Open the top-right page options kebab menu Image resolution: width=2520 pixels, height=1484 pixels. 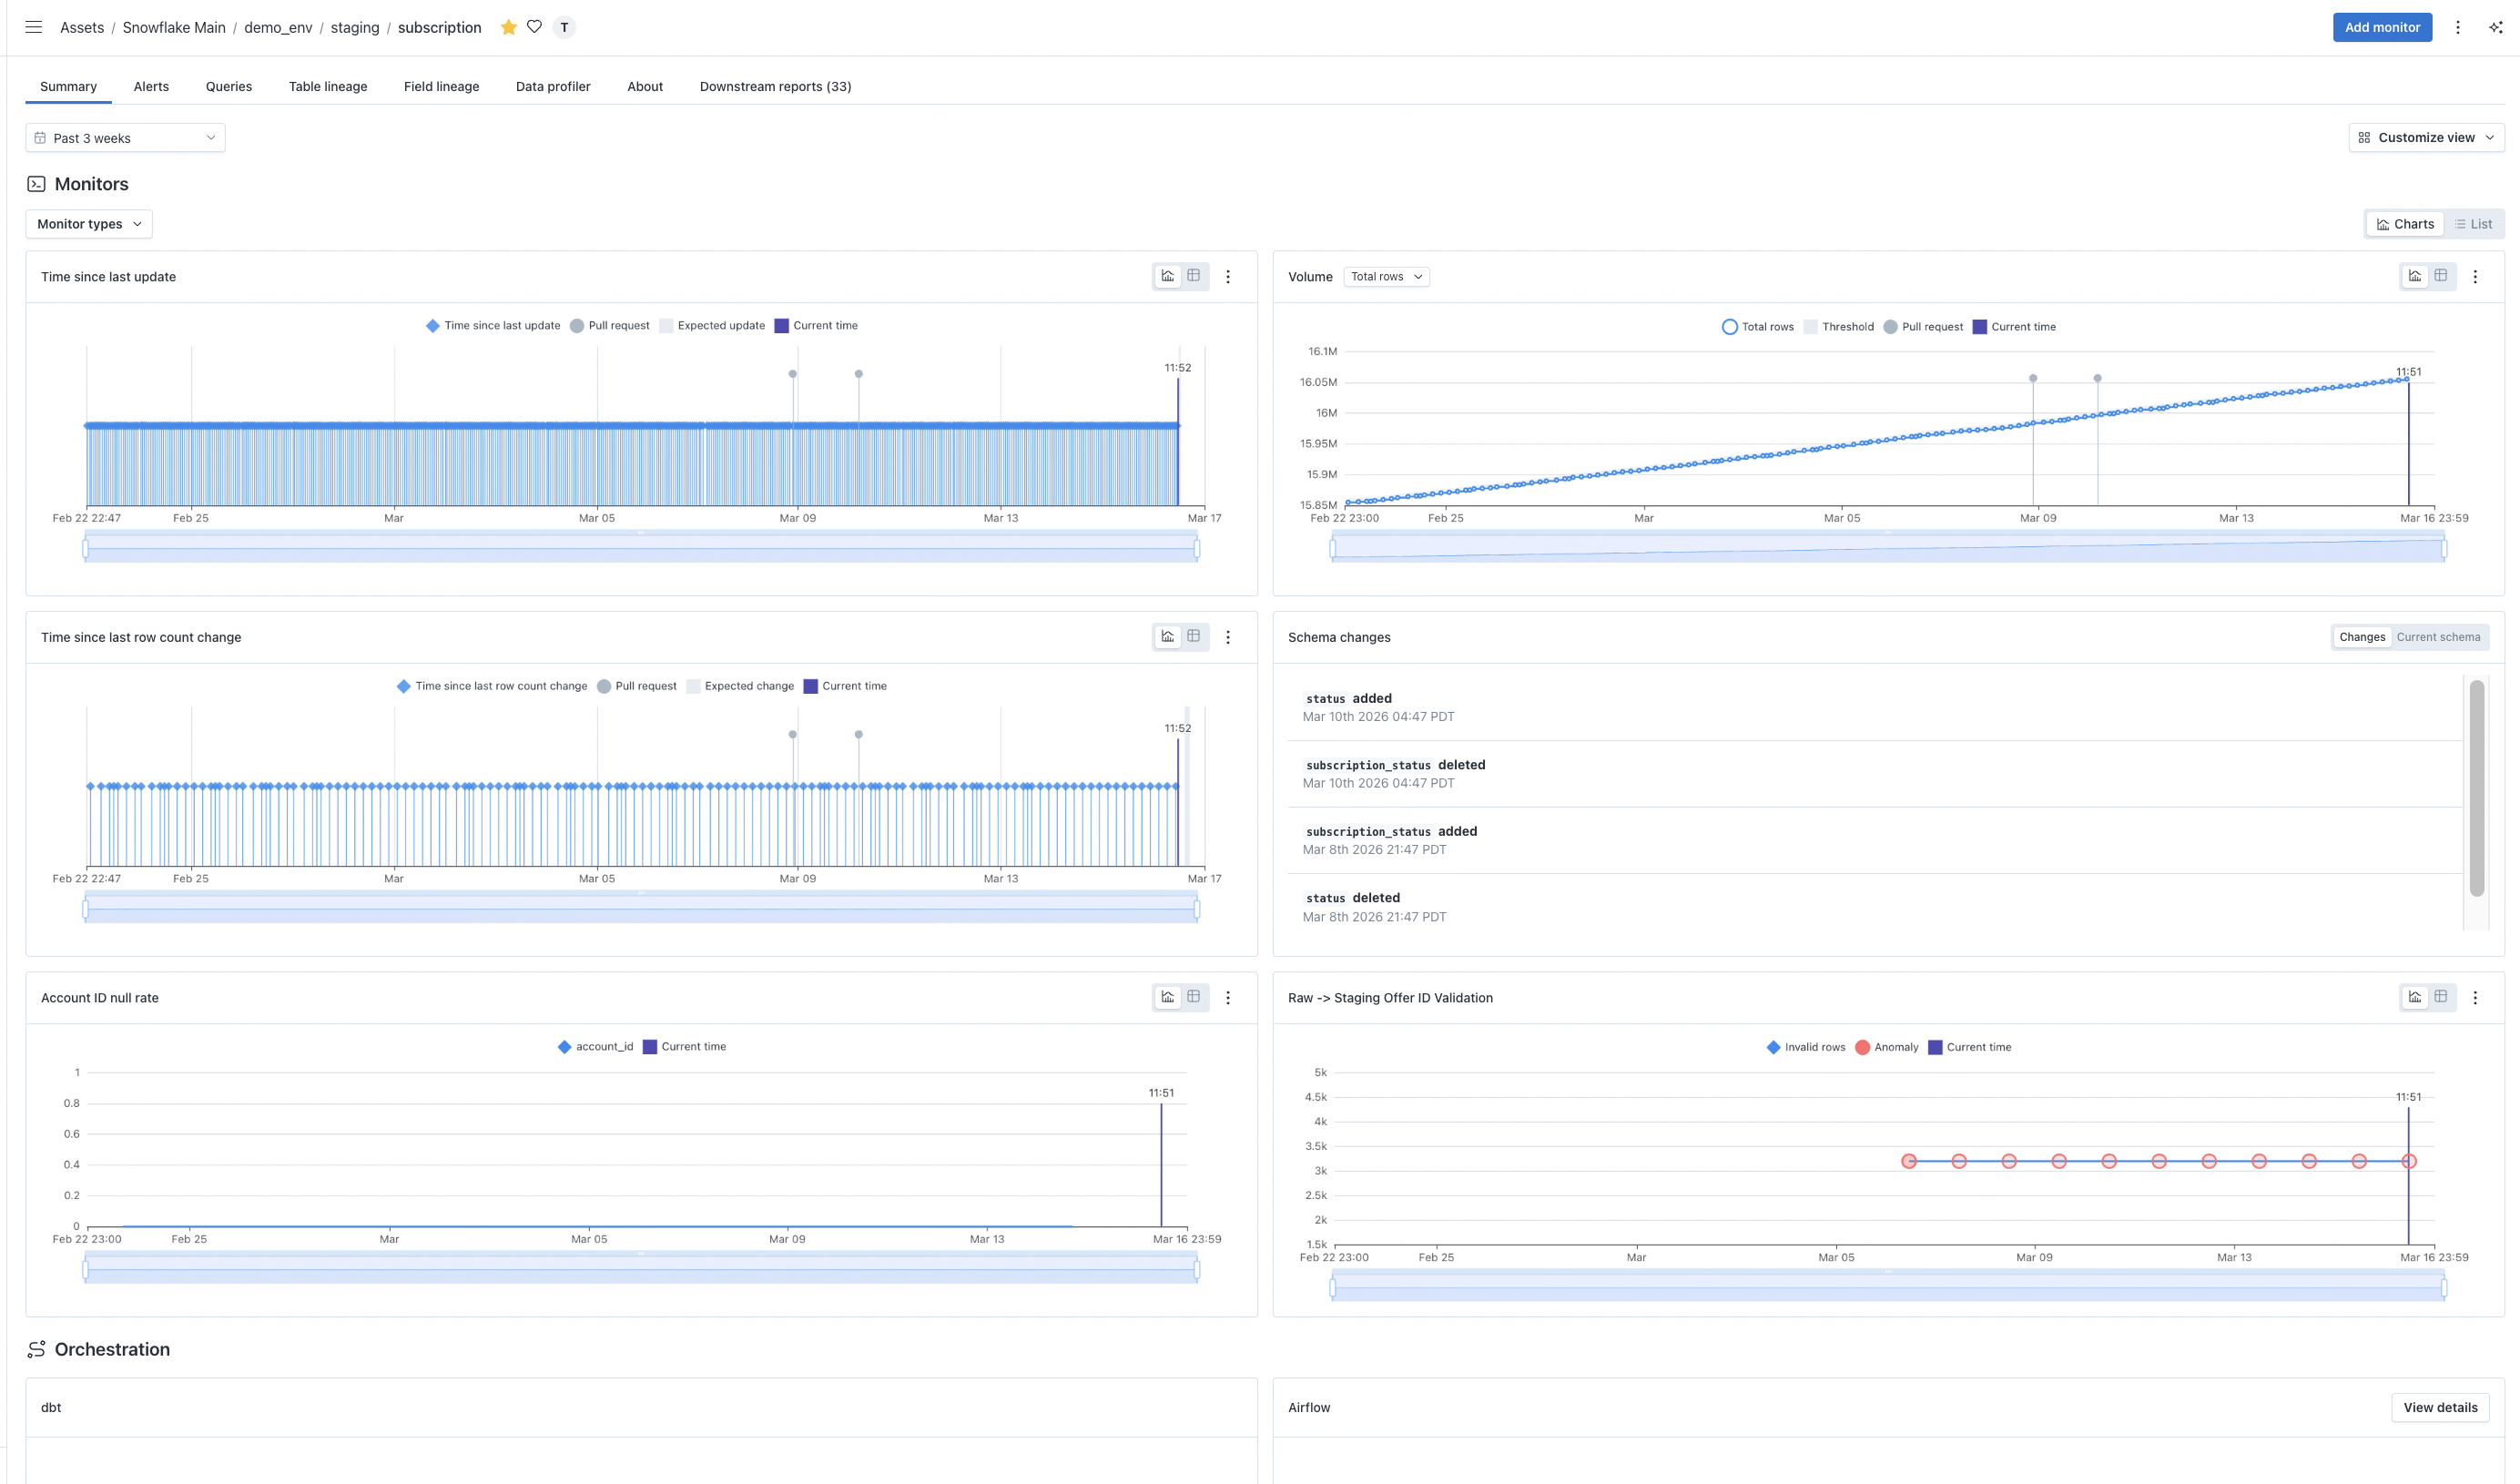[x=2457, y=27]
